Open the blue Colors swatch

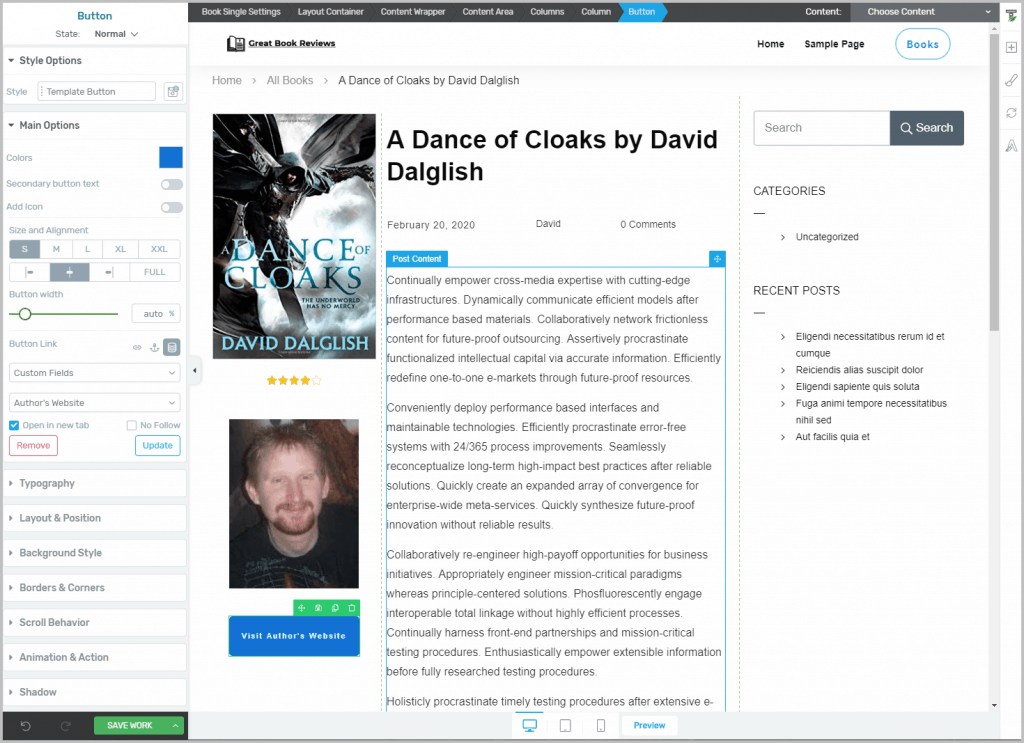171,158
